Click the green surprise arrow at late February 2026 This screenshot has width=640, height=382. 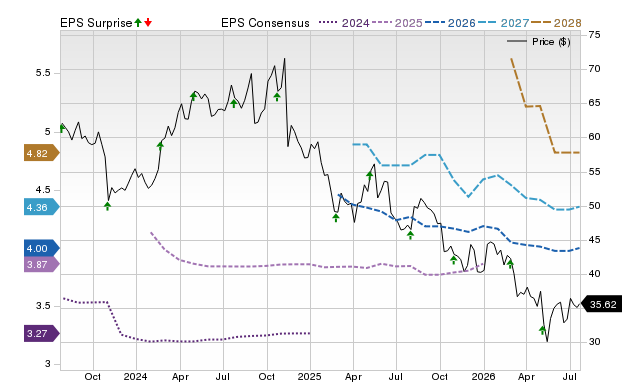pyautogui.click(x=510, y=264)
